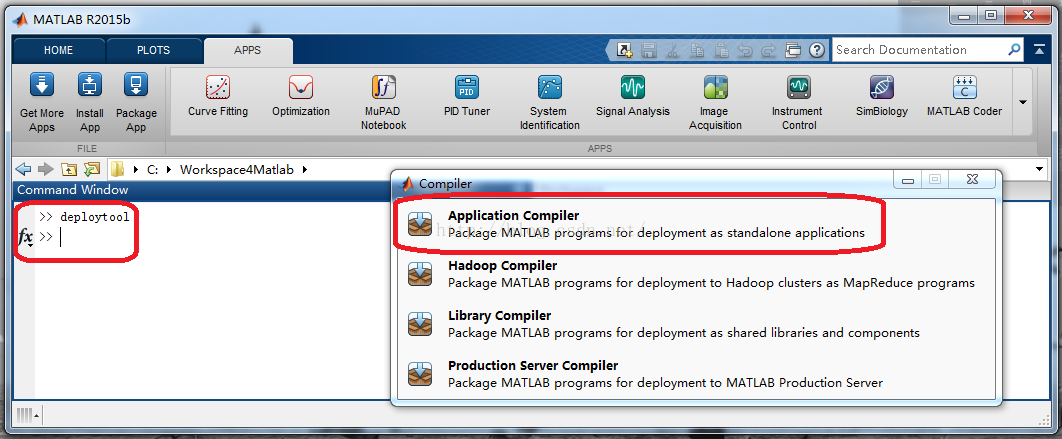Viewport: 1062px width, 439px height.
Task: Launch the Curve Fitting app
Action: (x=218, y=97)
